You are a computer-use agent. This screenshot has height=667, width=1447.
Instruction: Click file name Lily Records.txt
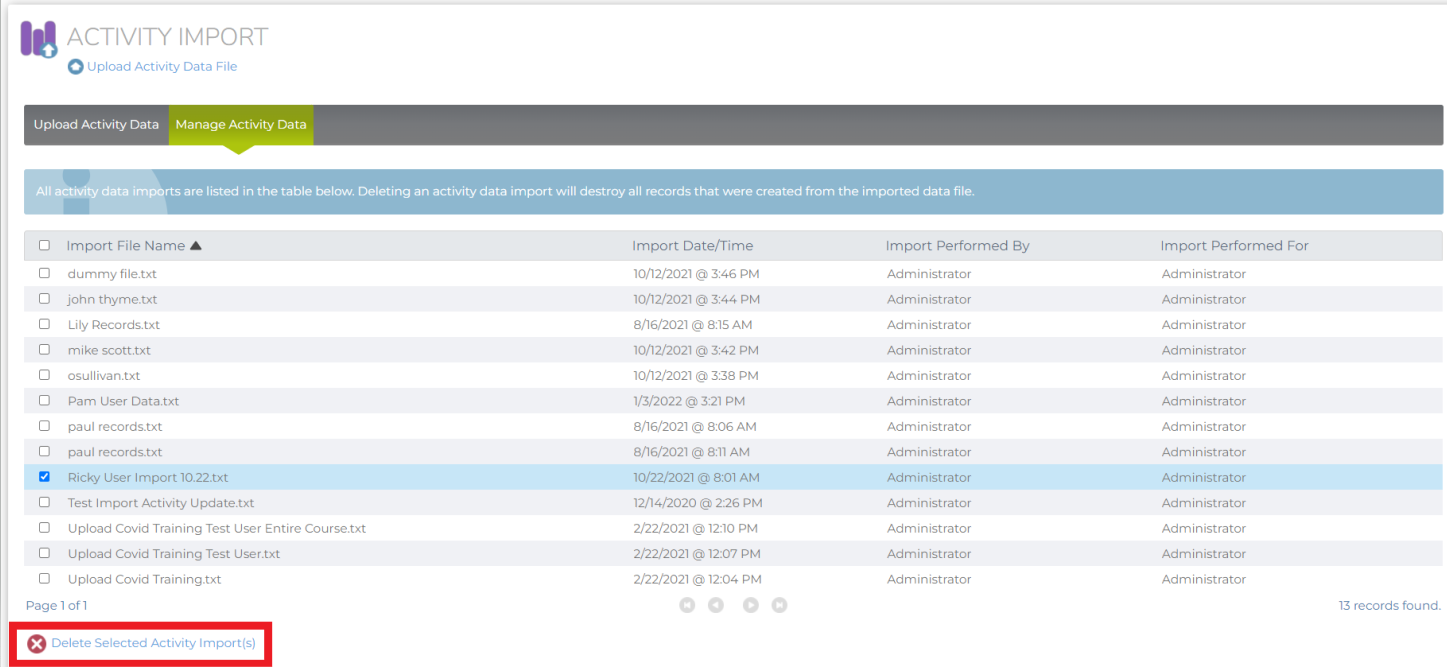click(114, 325)
